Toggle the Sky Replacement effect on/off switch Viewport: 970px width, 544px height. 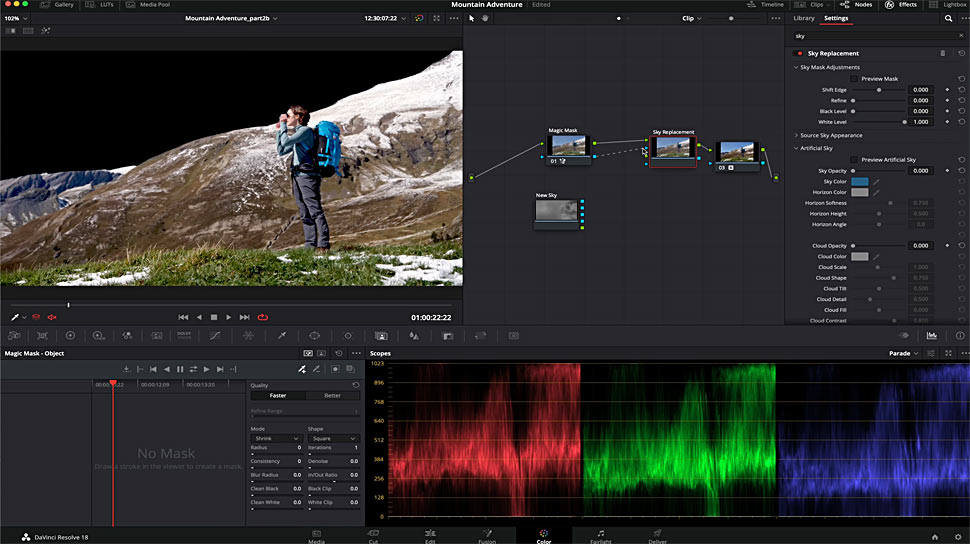tap(798, 53)
